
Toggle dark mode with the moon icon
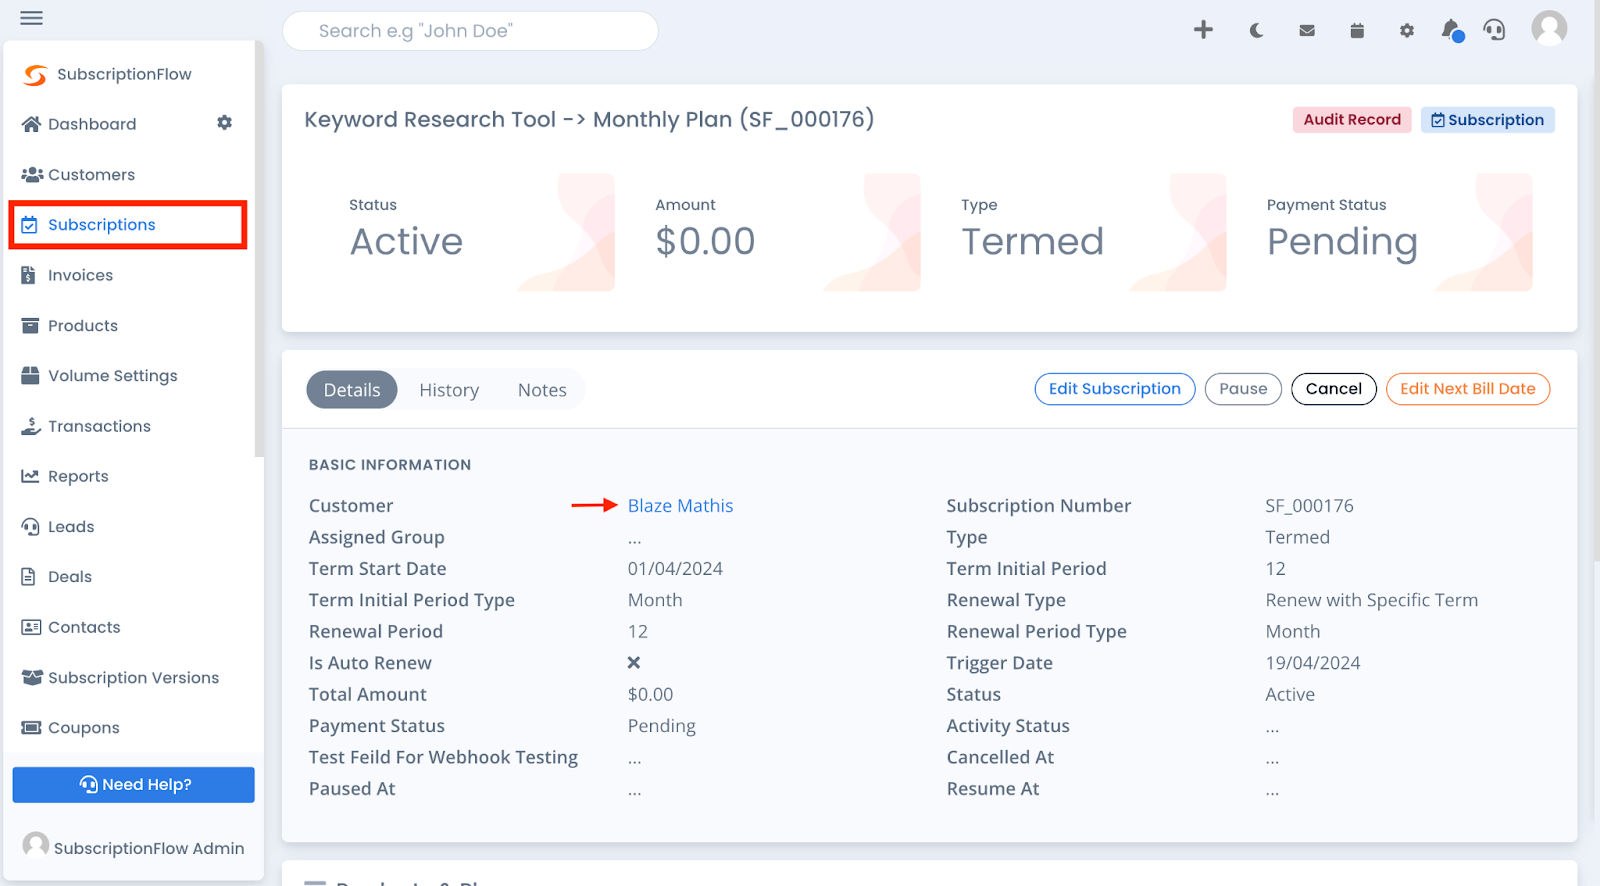pyautogui.click(x=1255, y=30)
